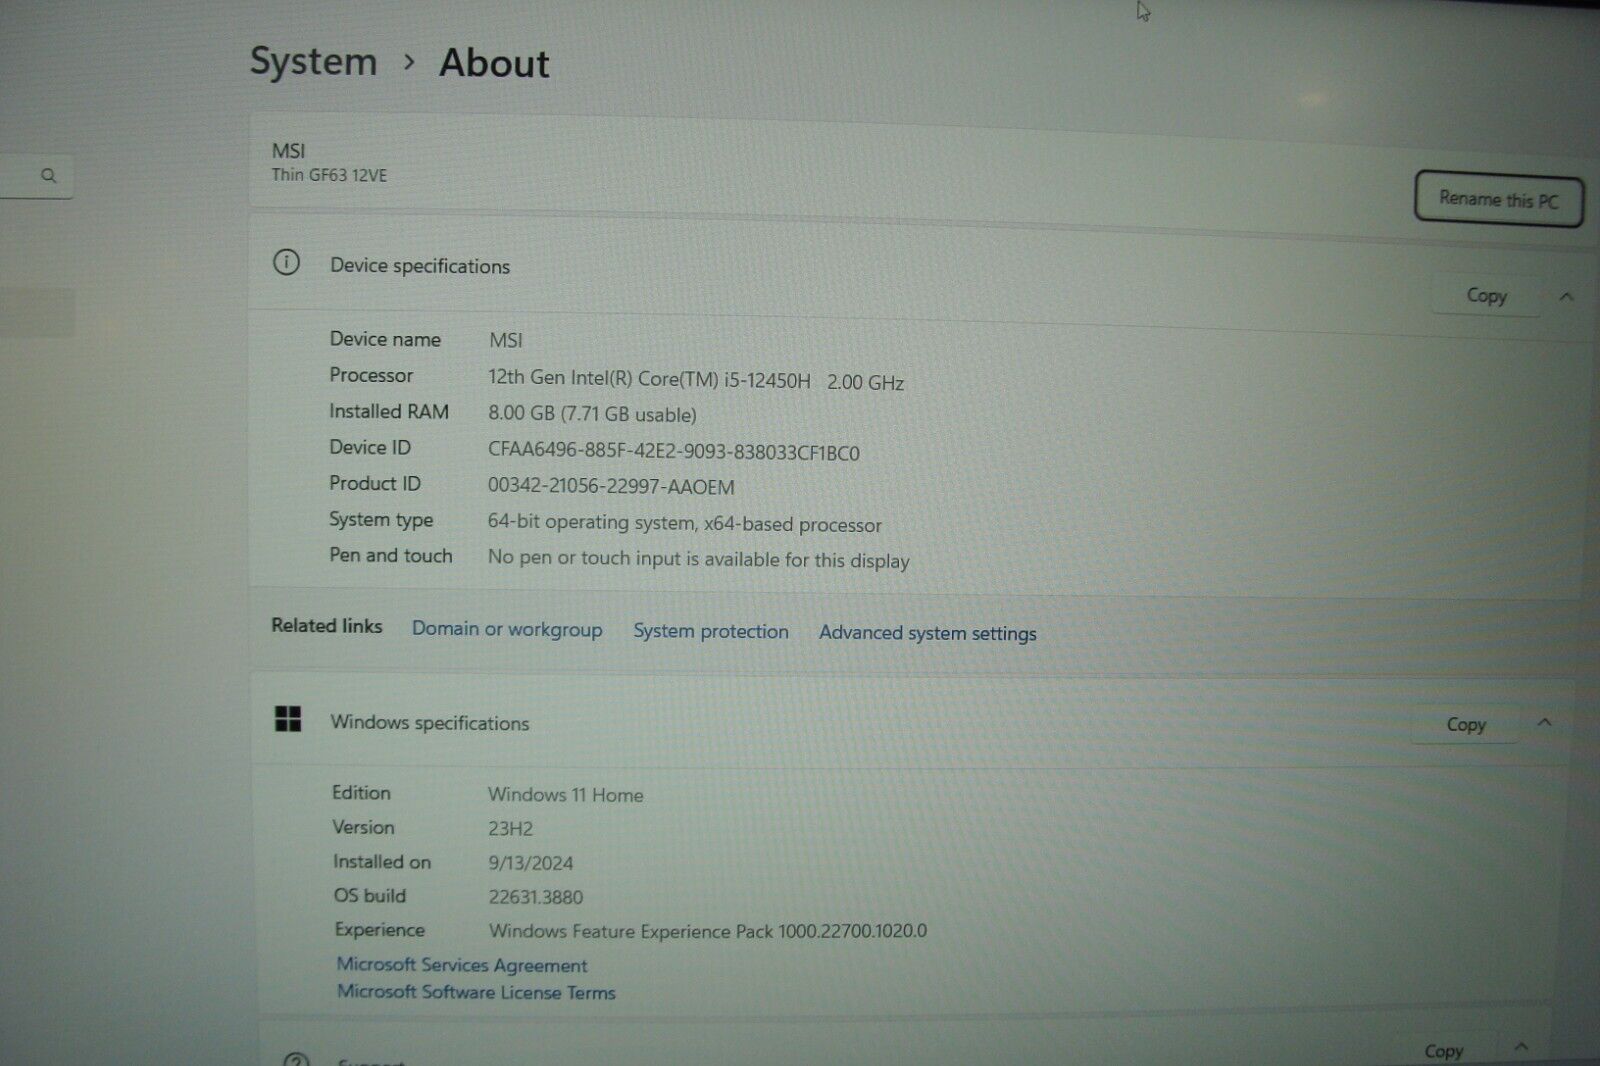Click the 'Thin GF63 12VE' model text
Image resolution: width=1600 pixels, height=1066 pixels.
pyautogui.click(x=329, y=175)
